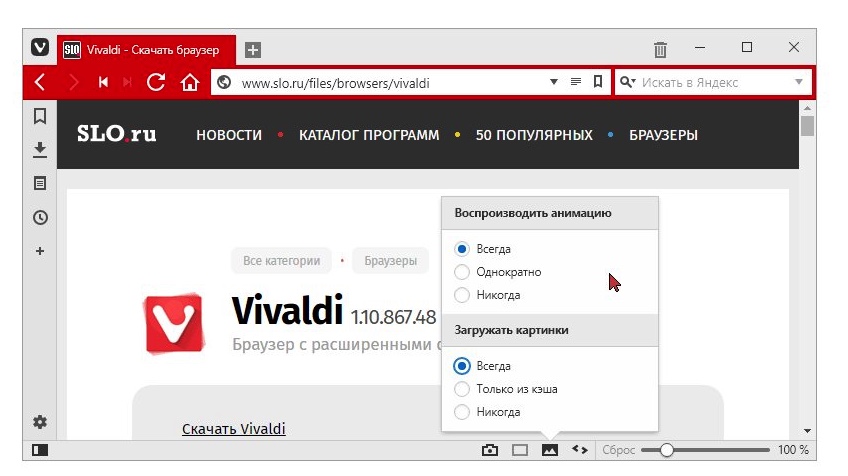Image resolution: width=848 pixels, height=476 pixels.
Task: Click the page zoom slider handle
Action: click(666, 450)
